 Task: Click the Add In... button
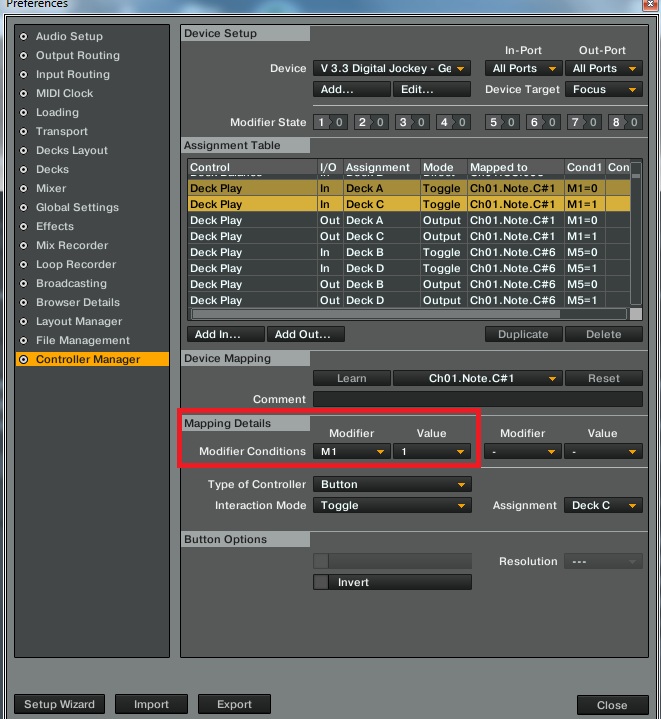(x=226, y=334)
